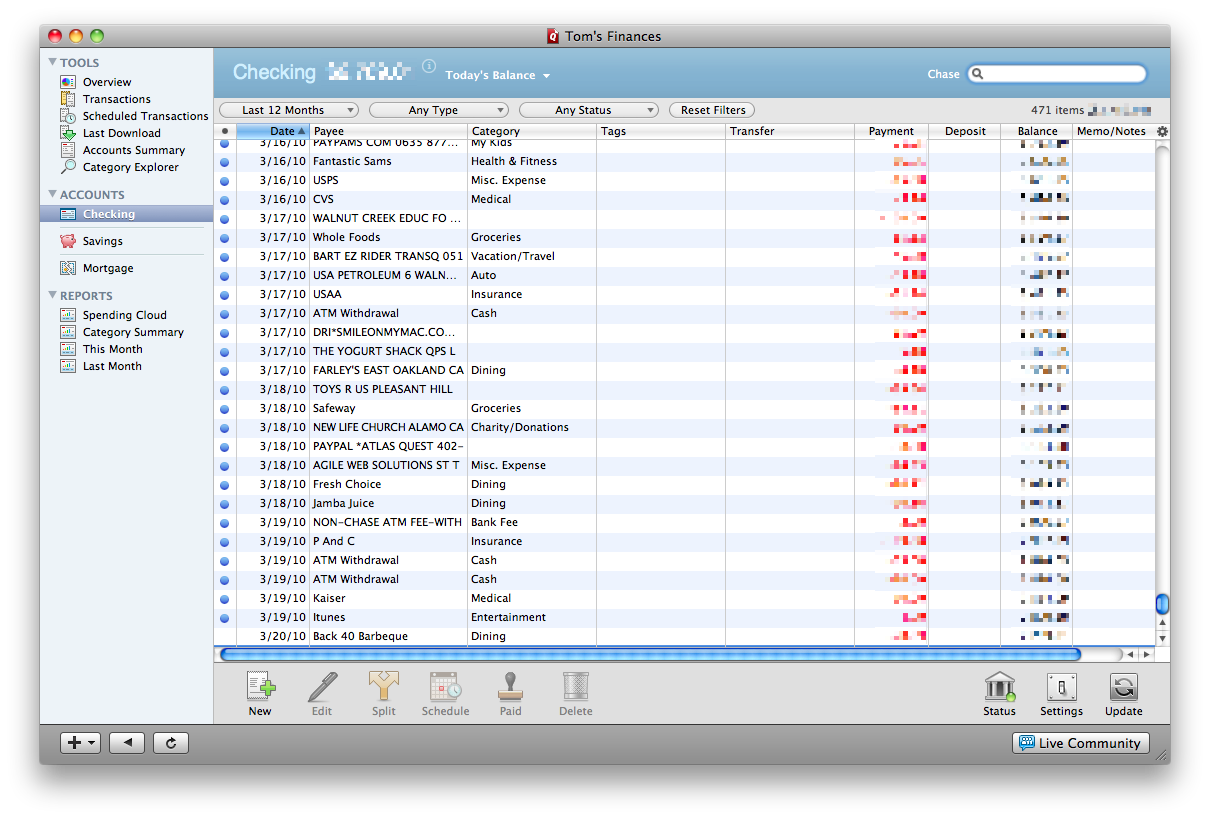Open the account Status bank icon
This screenshot has width=1210, height=819.
coord(999,687)
